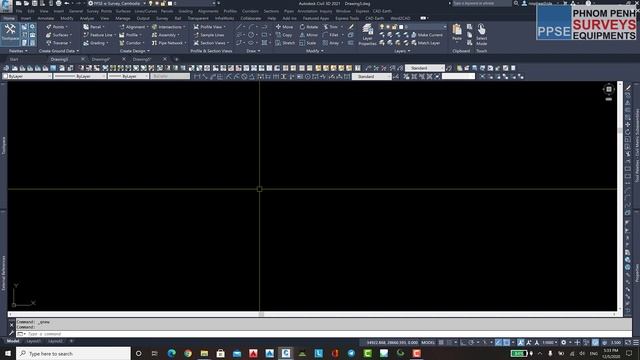
Task: Open File Explorer from taskbar
Action: [x=204, y=353]
